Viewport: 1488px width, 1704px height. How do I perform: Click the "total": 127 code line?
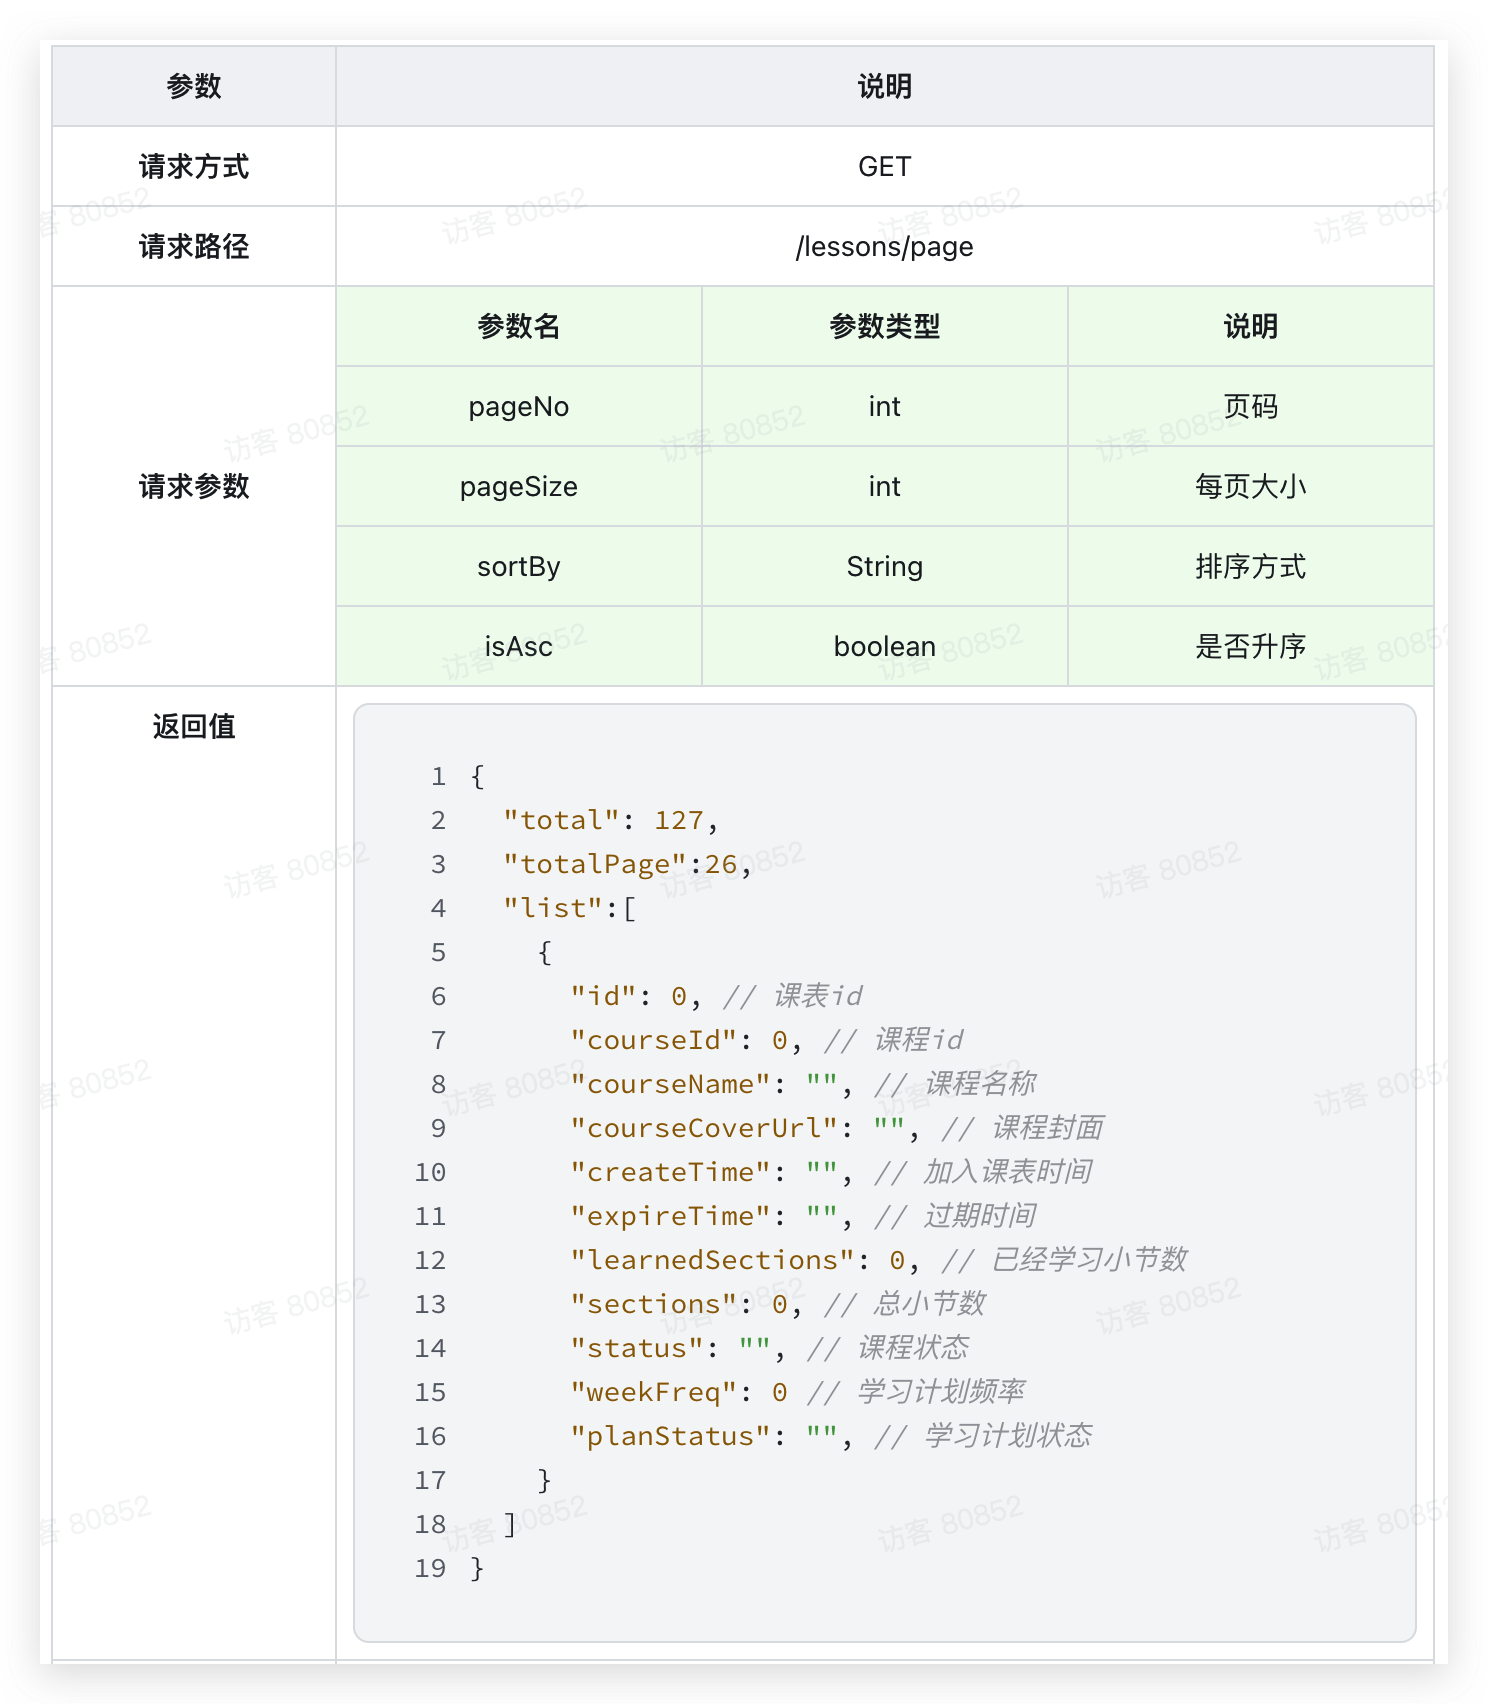[x=611, y=820]
